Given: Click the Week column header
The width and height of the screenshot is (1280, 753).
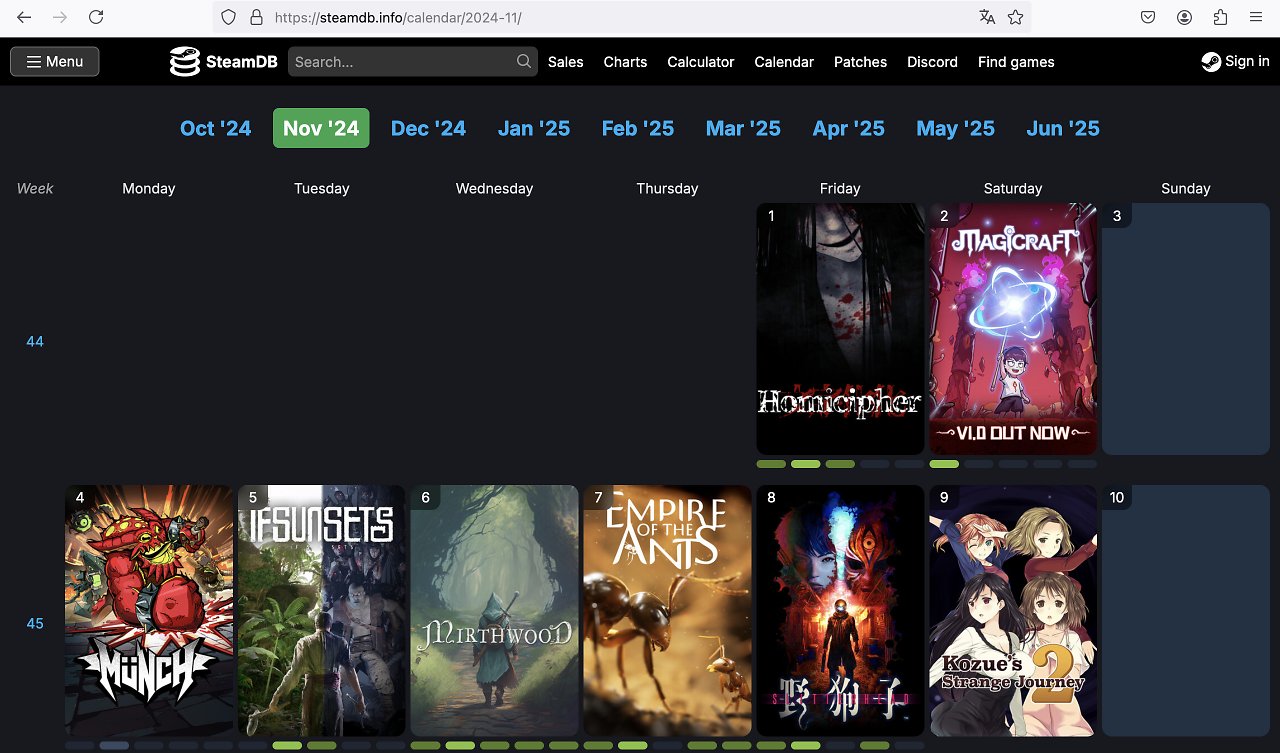Looking at the screenshot, I should [x=35, y=188].
